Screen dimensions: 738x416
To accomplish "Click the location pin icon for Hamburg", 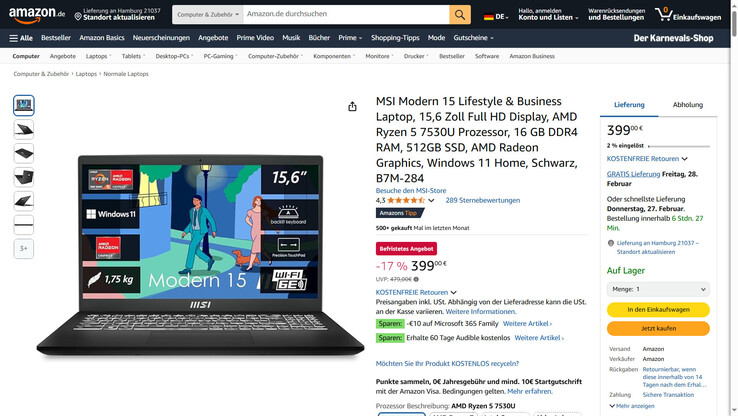I will [x=78, y=16].
